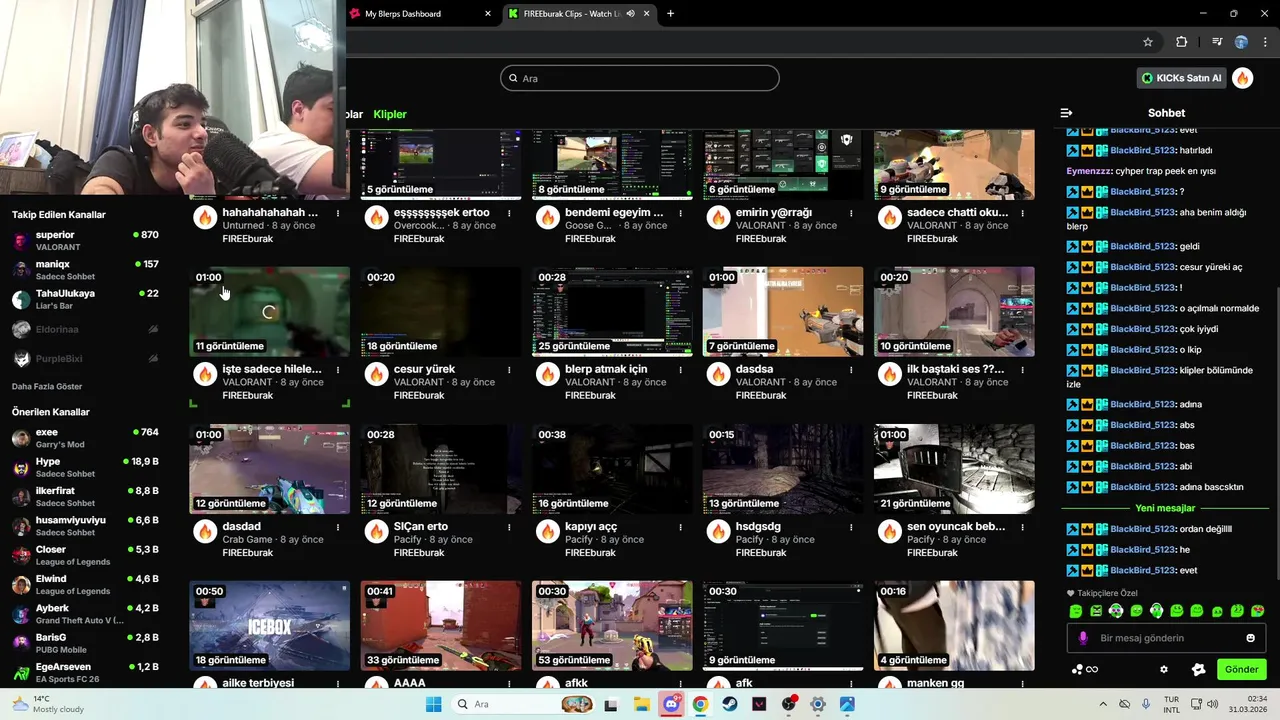Click the BlackBird_5123 name in 'hatırladı' message

coord(1143,150)
